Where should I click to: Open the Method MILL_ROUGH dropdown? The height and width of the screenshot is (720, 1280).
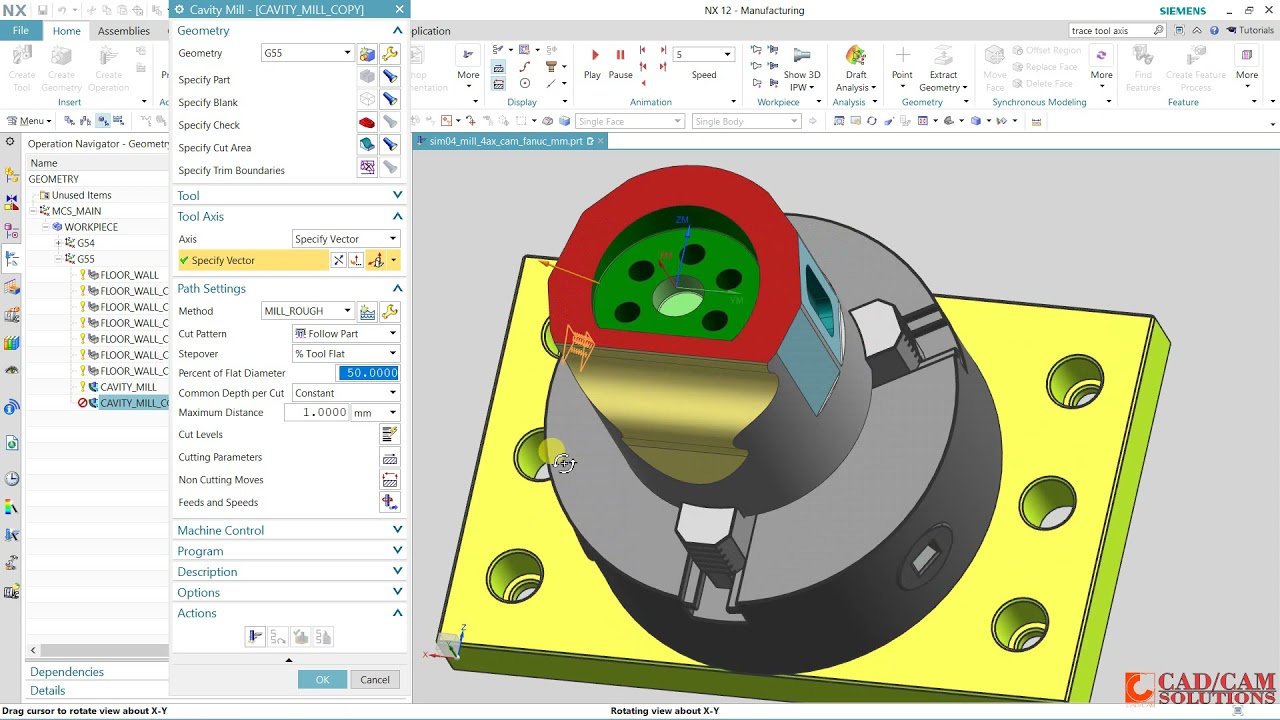coord(347,311)
